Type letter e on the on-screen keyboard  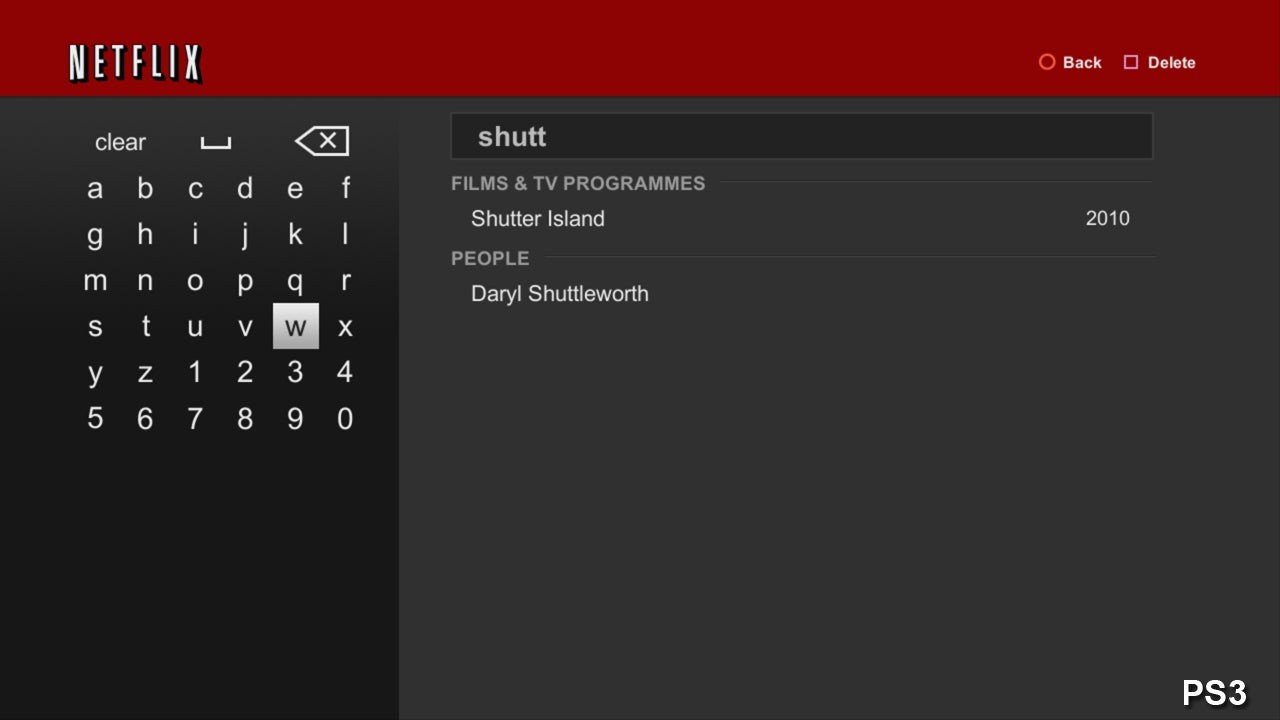[295, 189]
